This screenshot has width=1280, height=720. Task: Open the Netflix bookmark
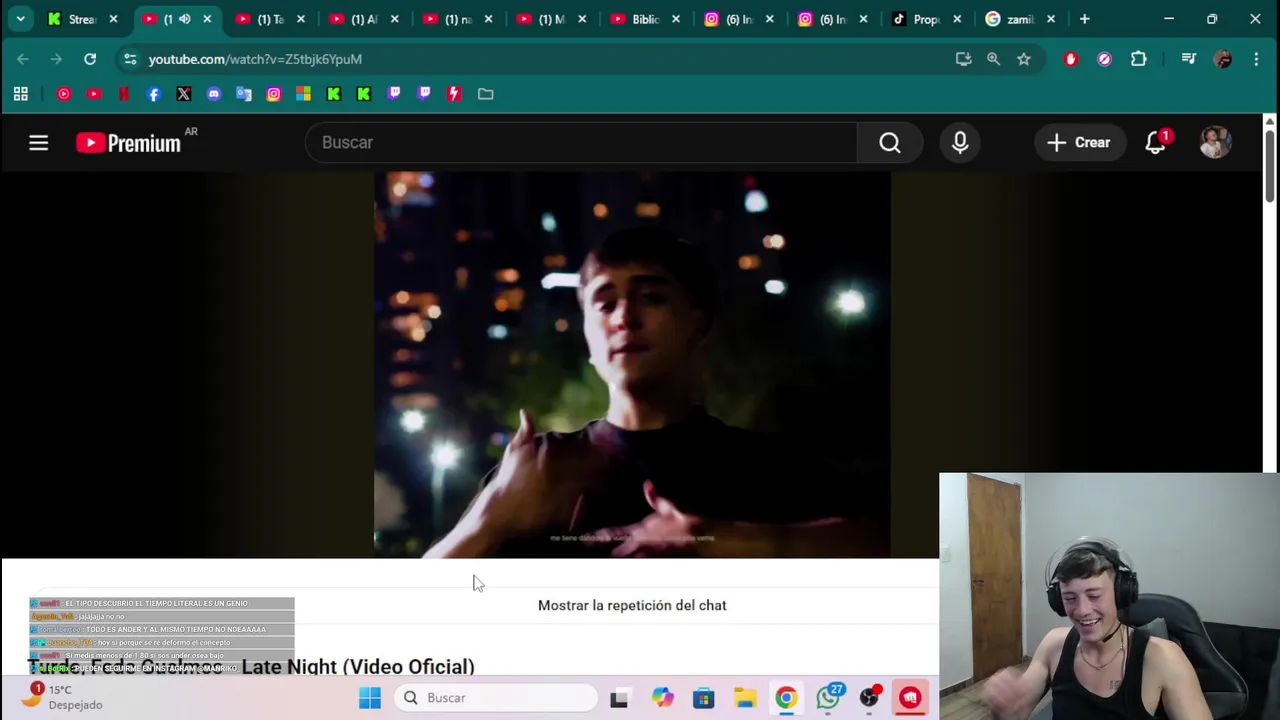[x=123, y=94]
